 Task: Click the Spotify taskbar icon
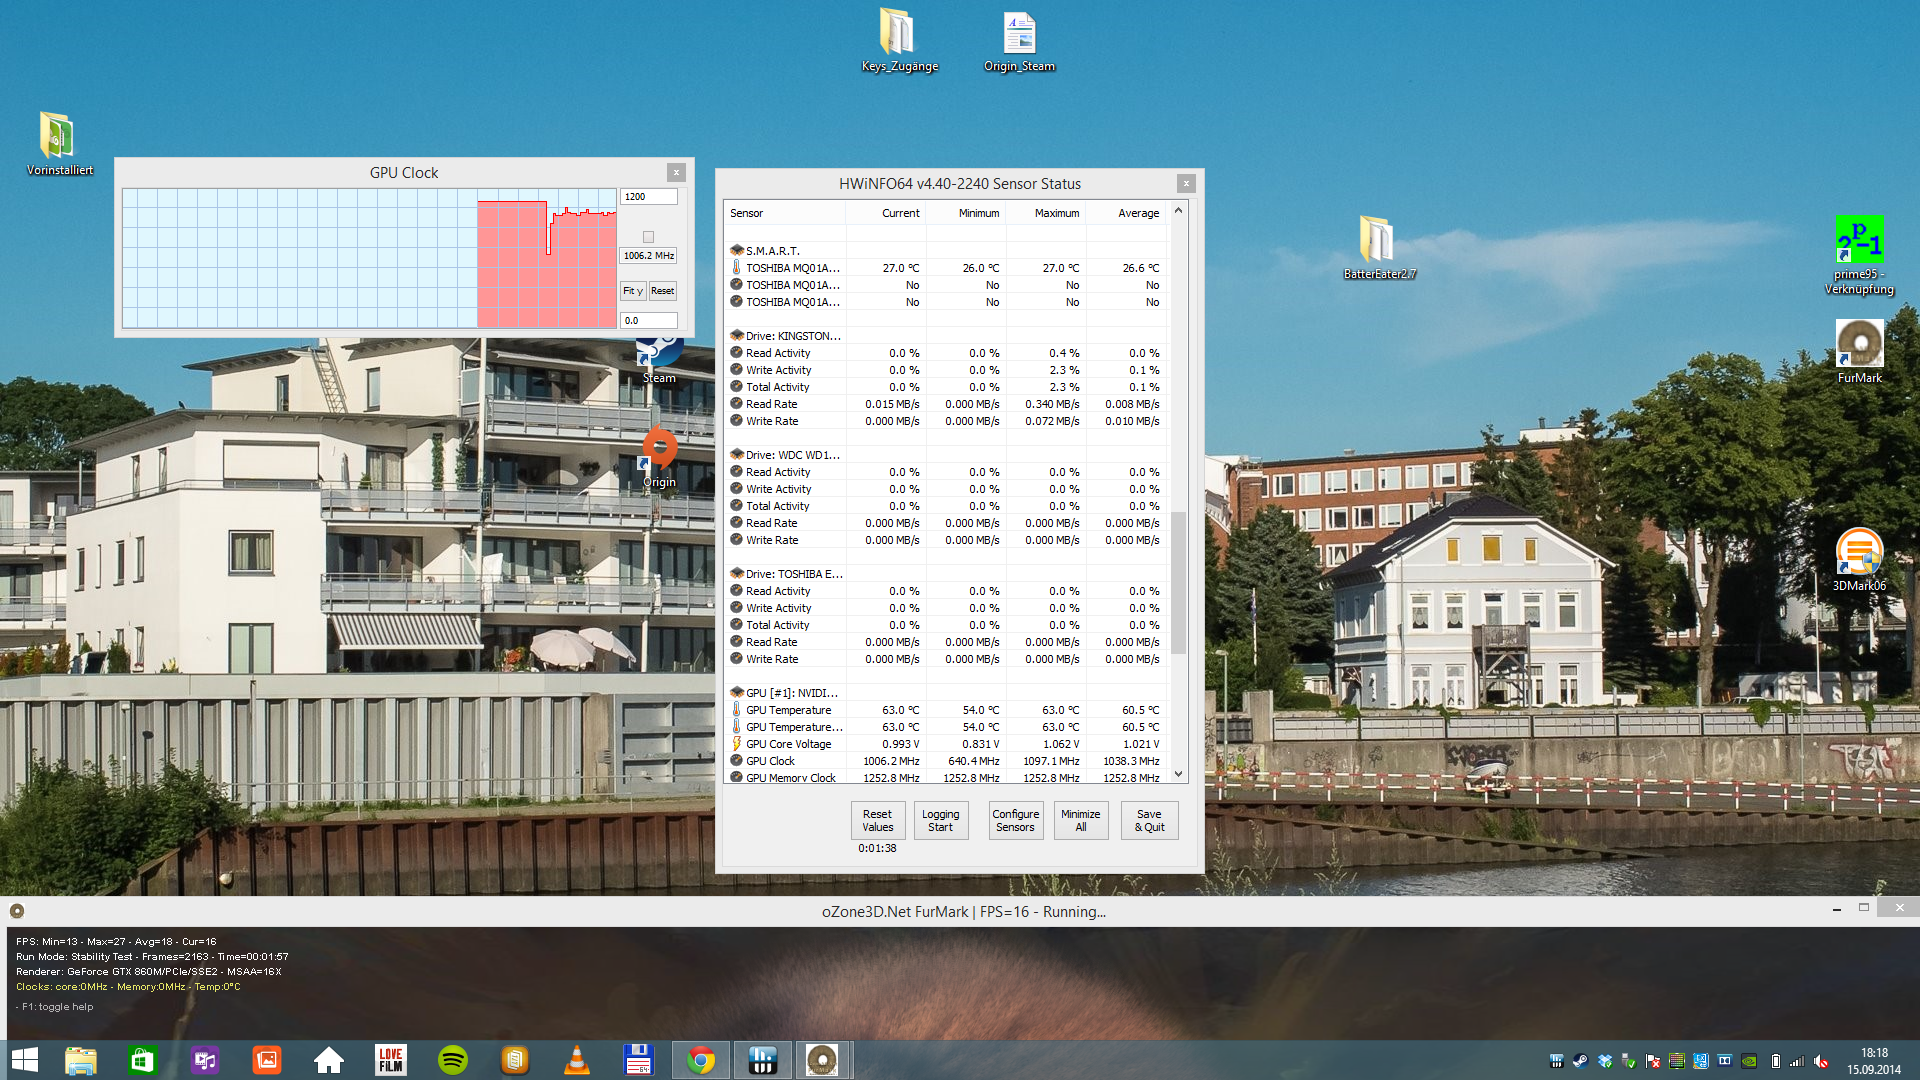[453, 1060]
